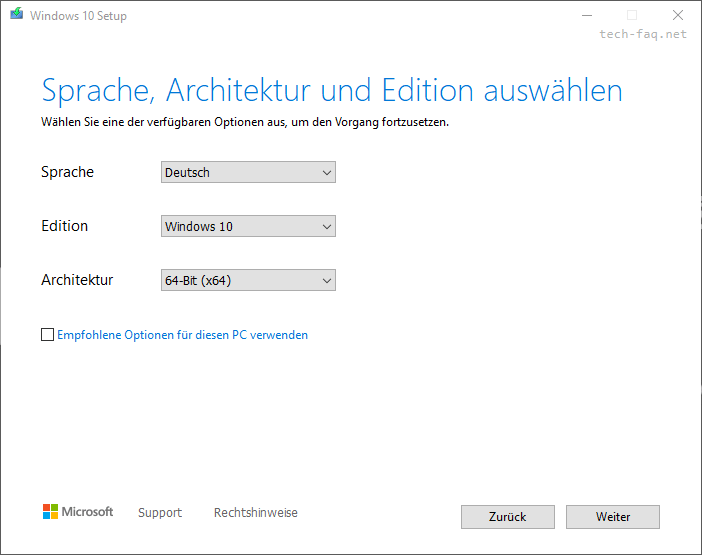Click the 'Windows 10 Setup' title text
Viewport: 702px width, 555px height.
coord(78,16)
